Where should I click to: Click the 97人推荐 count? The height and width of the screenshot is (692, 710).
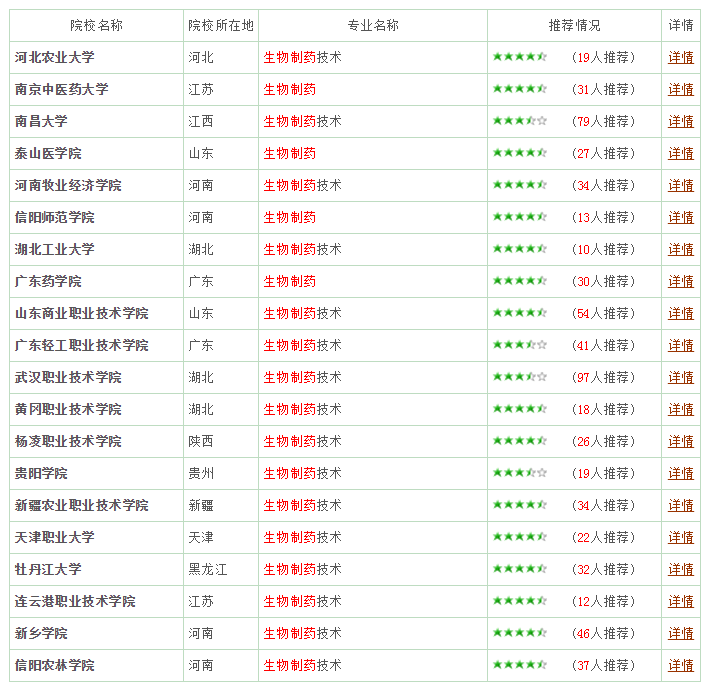(x=603, y=378)
